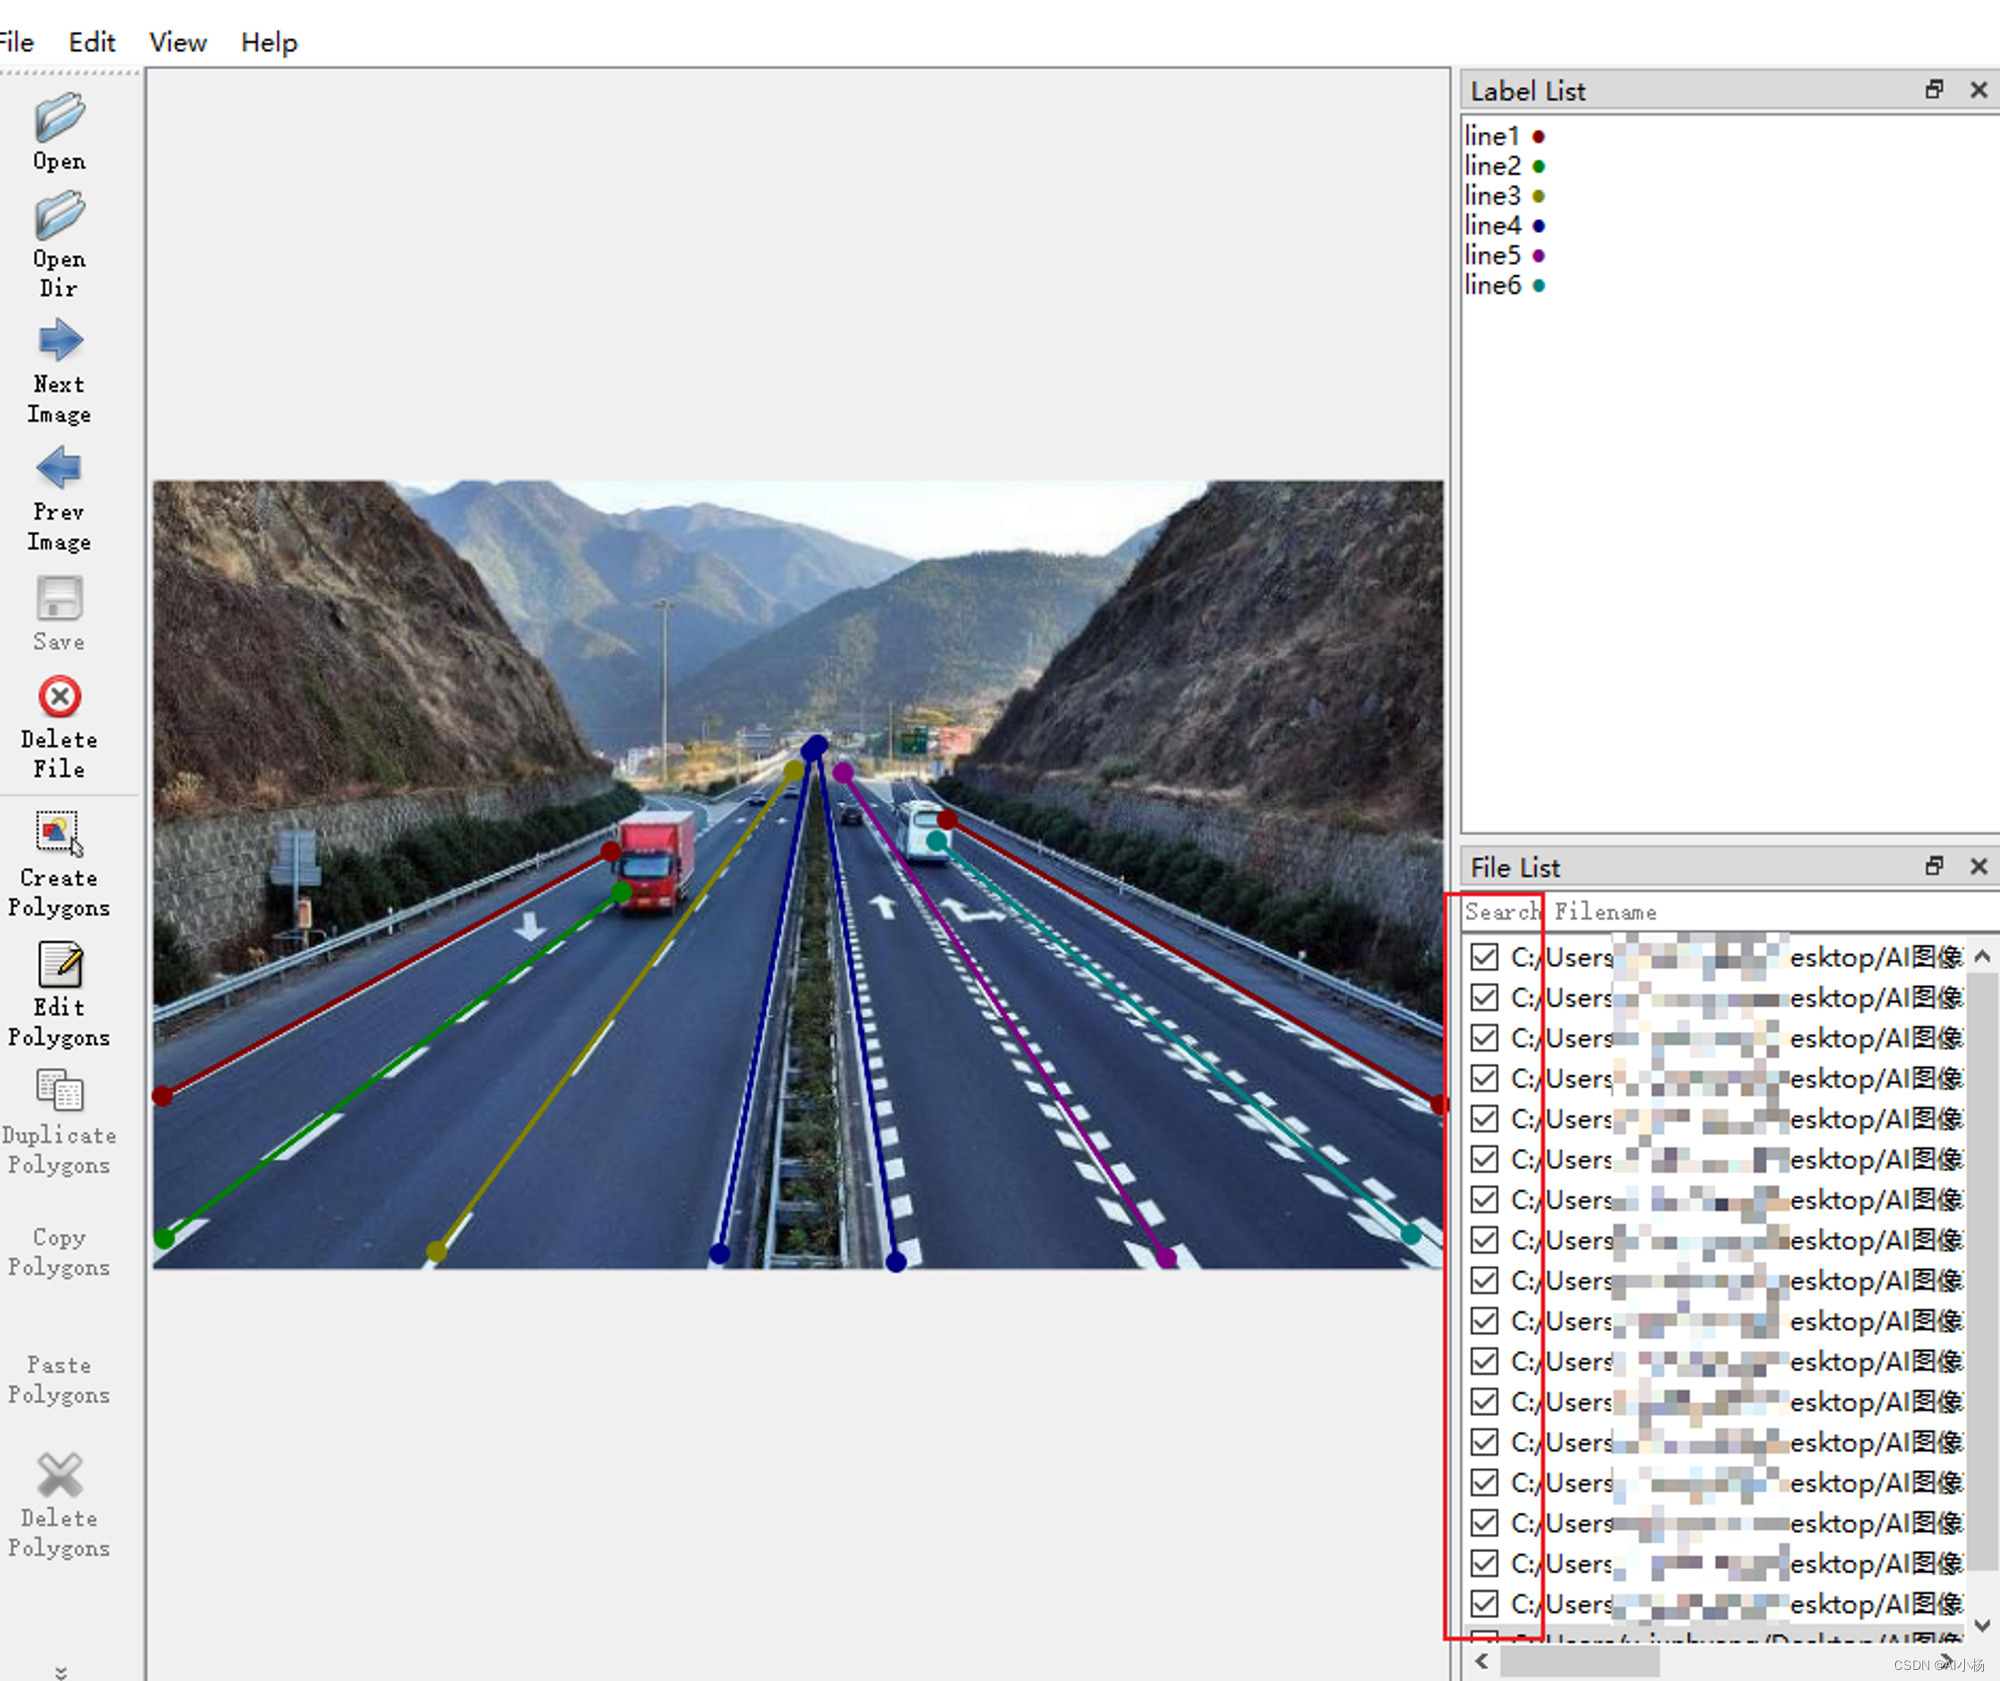This screenshot has height=1681, width=2000.
Task: Click the Delete File icon
Action: pyautogui.click(x=59, y=697)
